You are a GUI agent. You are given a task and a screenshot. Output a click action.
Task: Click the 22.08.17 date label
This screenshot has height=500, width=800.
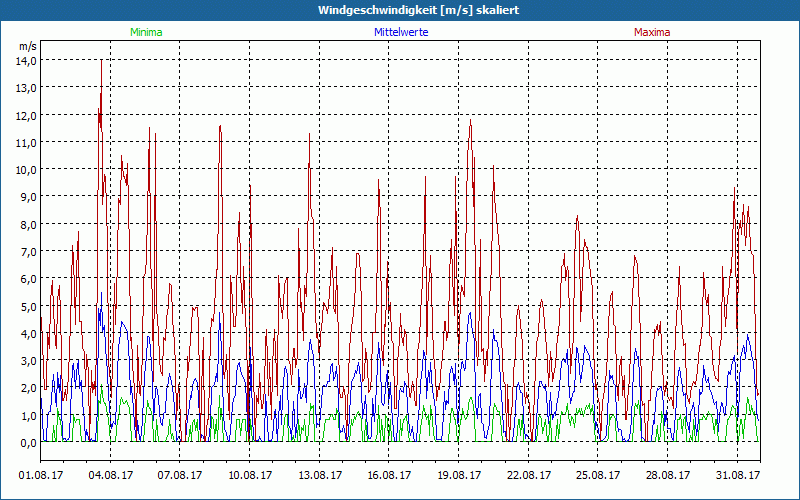pos(529,475)
